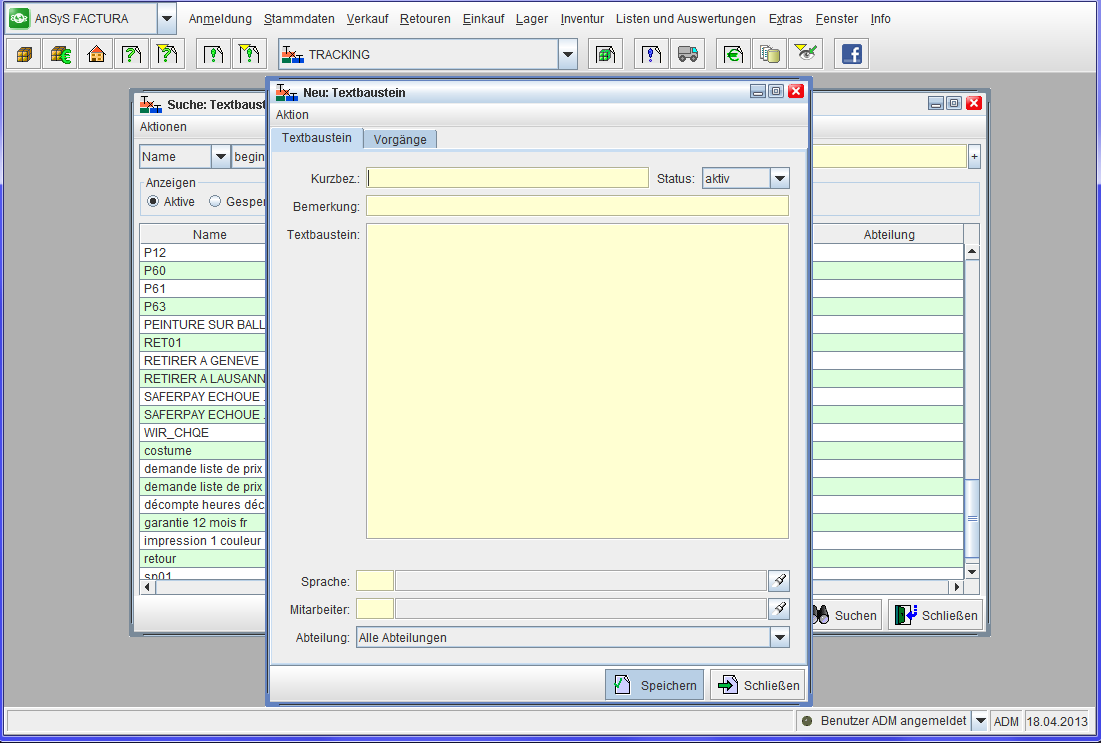Select the Aktive radio button

click(153, 201)
